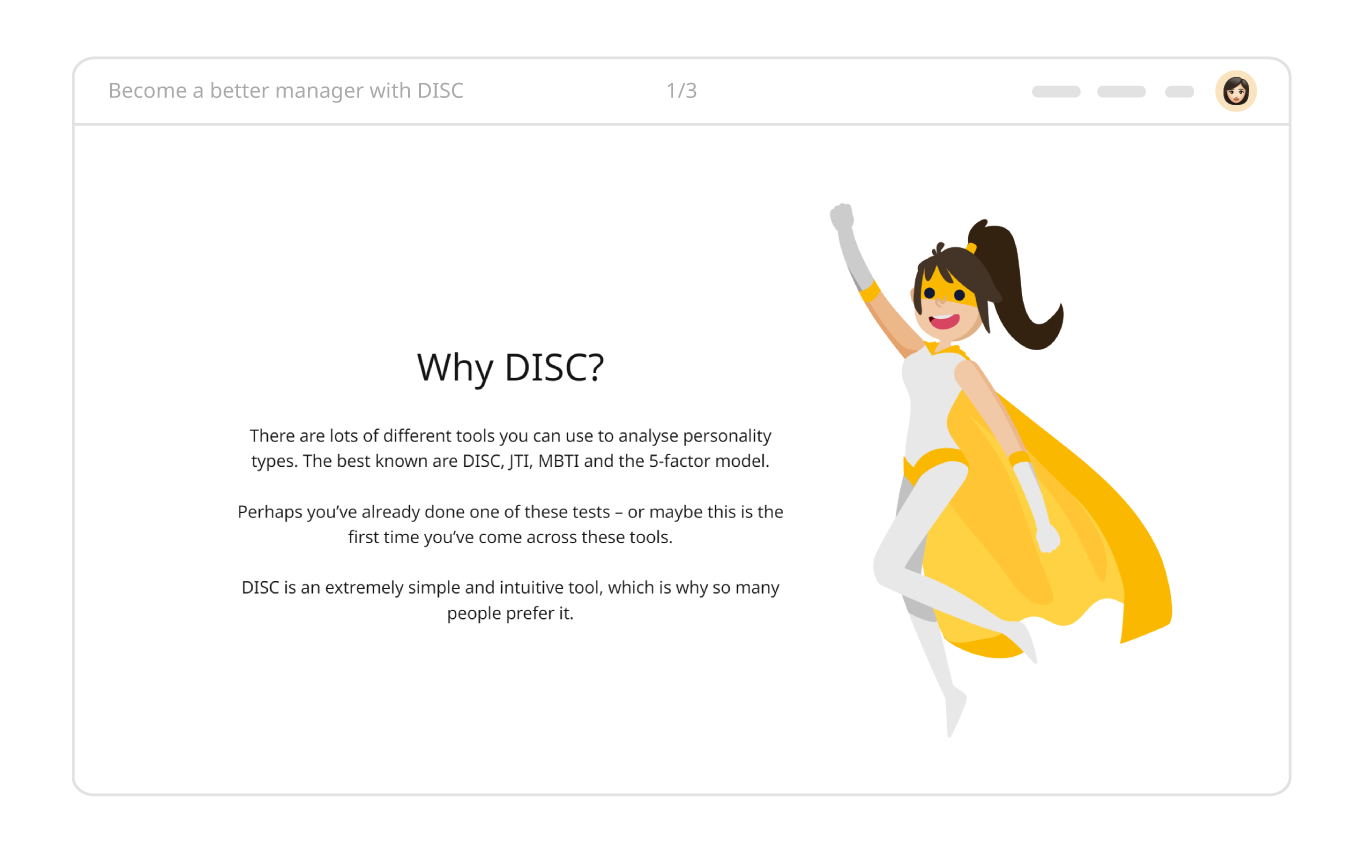Click the middle gray placeholder pill in header
1362x860 pixels.
(x=1121, y=92)
